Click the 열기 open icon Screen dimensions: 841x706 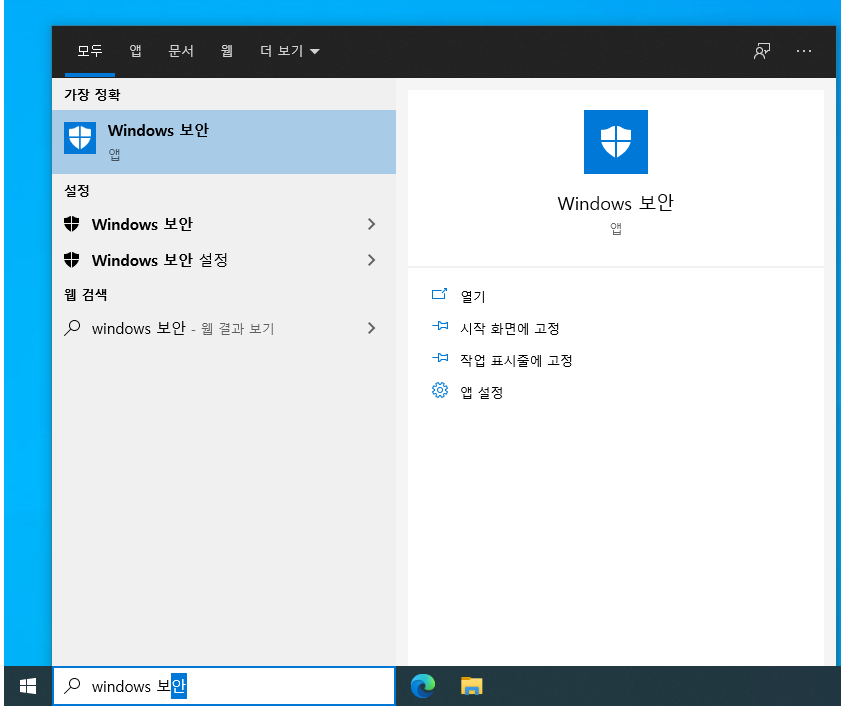coord(439,294)
